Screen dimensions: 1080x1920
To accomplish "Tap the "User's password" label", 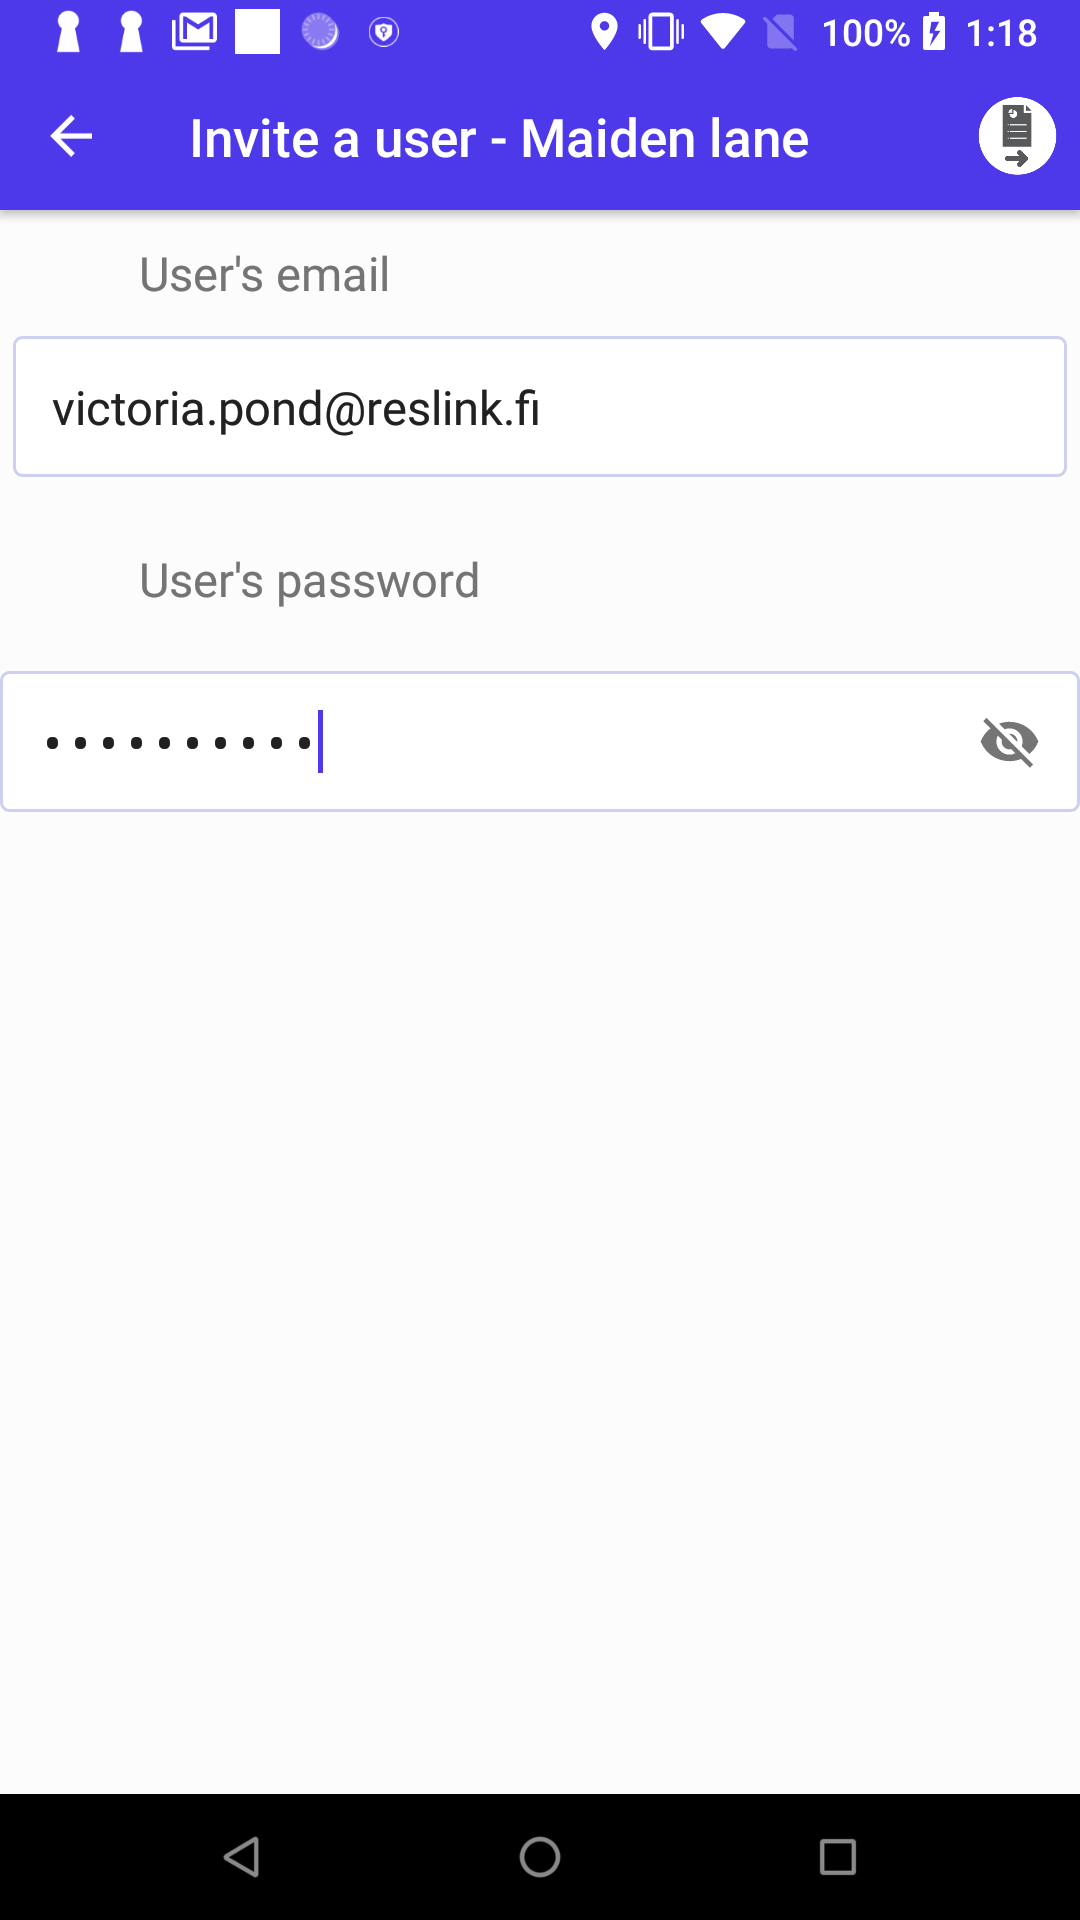I will tap(309, 581).
